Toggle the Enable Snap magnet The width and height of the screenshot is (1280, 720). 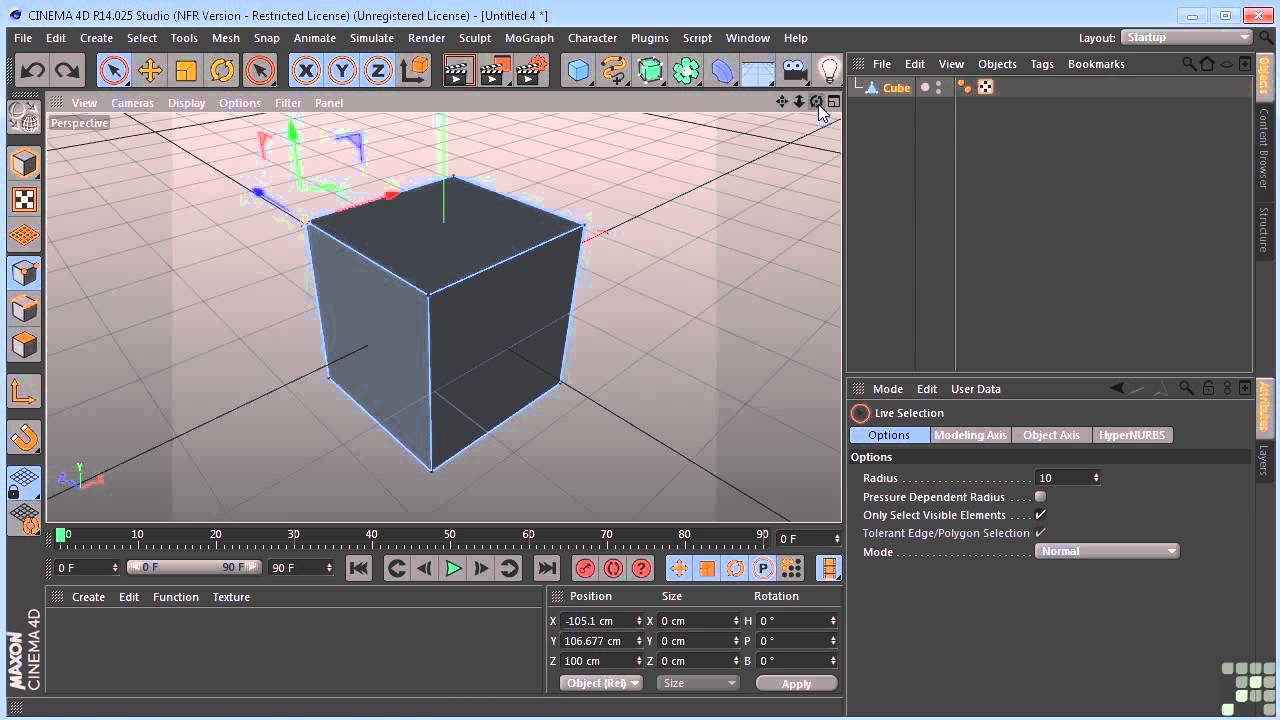[24, 437]
